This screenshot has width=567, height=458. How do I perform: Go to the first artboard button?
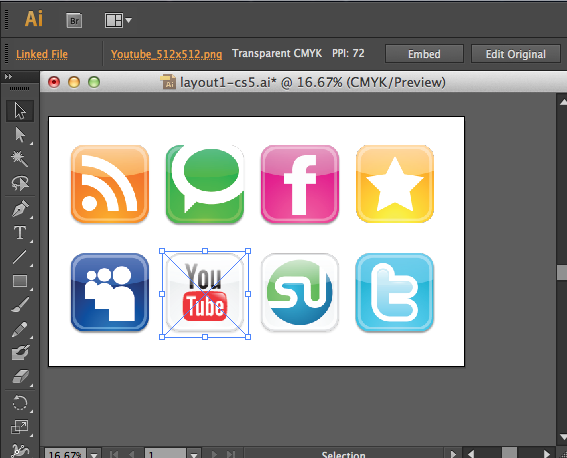click(x=114, y=454)
